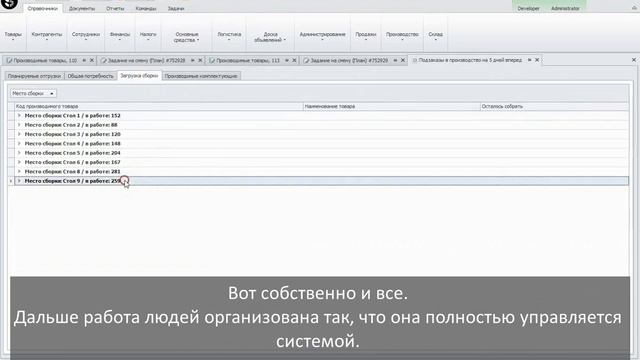The height and width of the screenshot is (360, 640).
Task: Open the Финансы ribbon dropdown
Action: (x=120, y=36)
